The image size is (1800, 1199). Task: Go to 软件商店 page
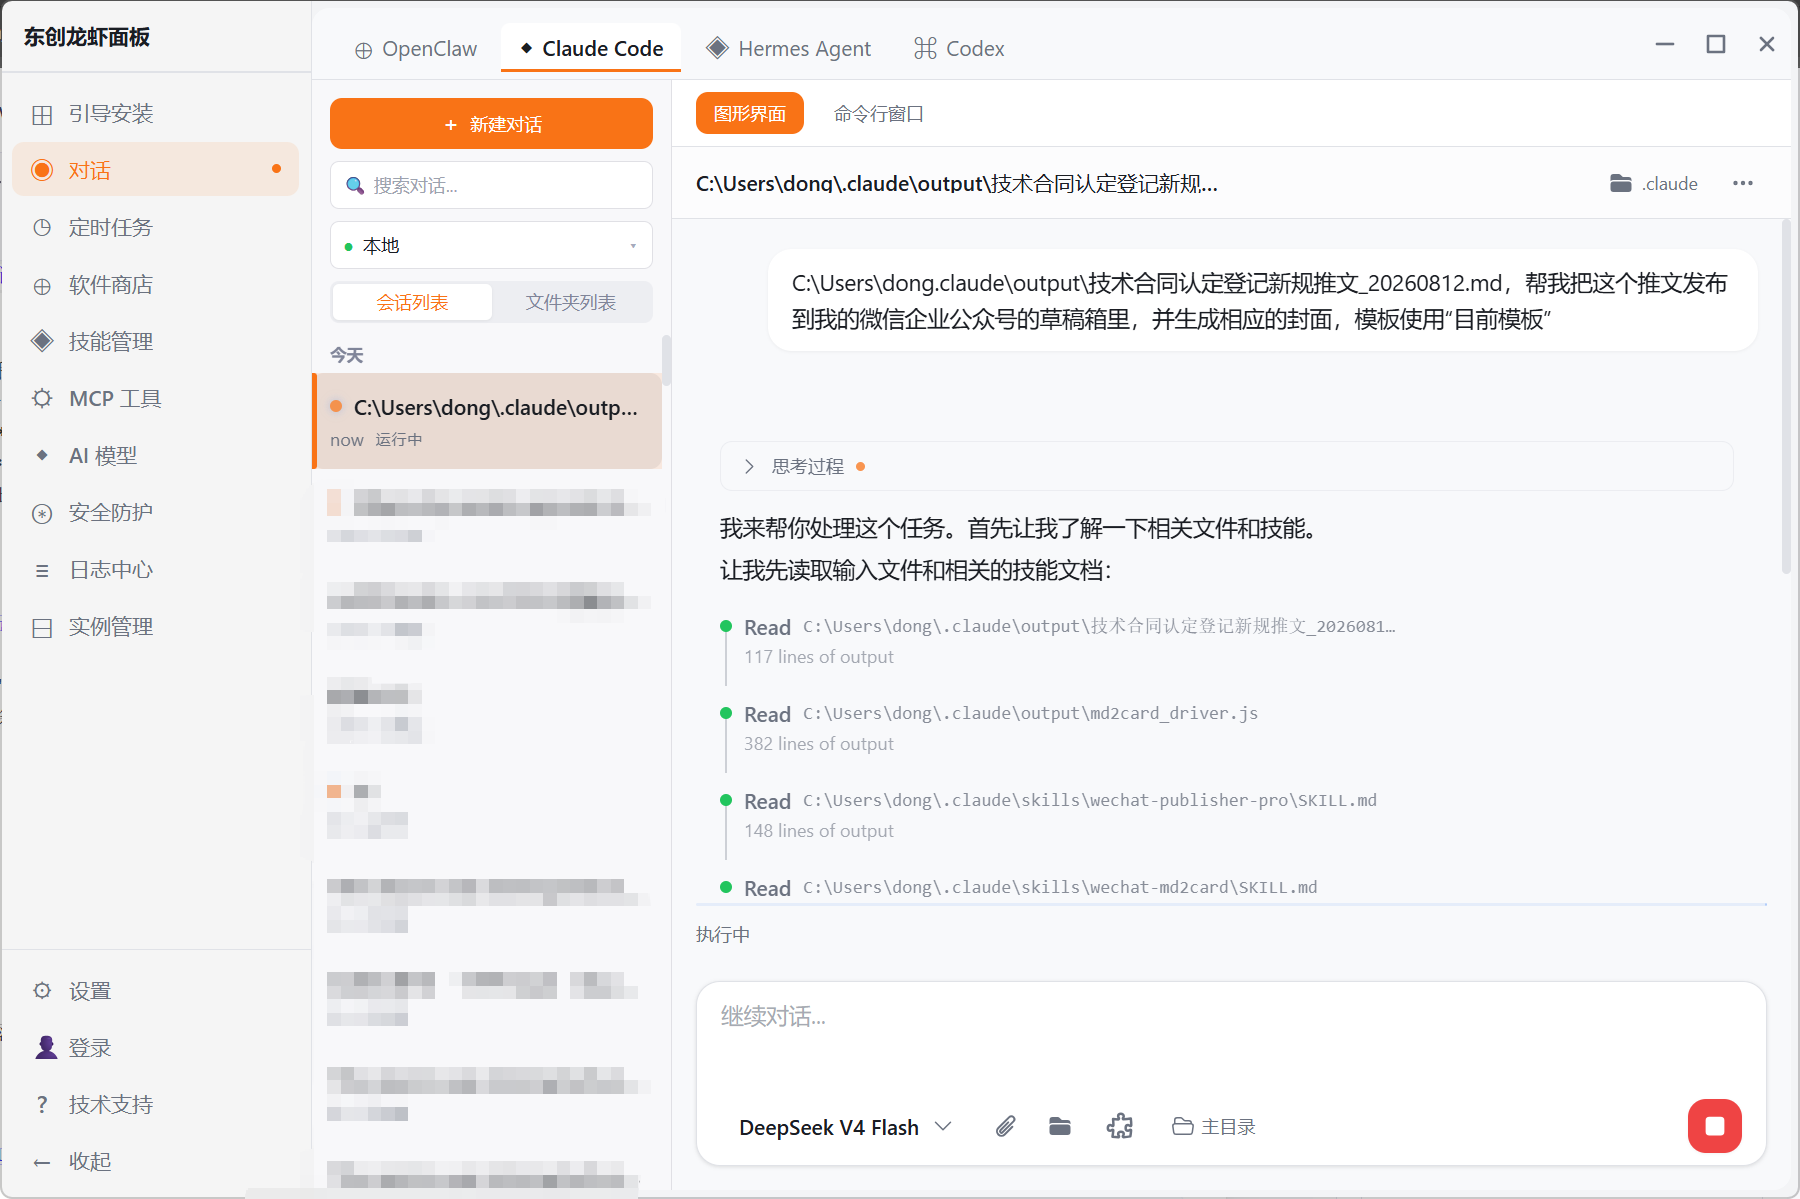(155, 285)
